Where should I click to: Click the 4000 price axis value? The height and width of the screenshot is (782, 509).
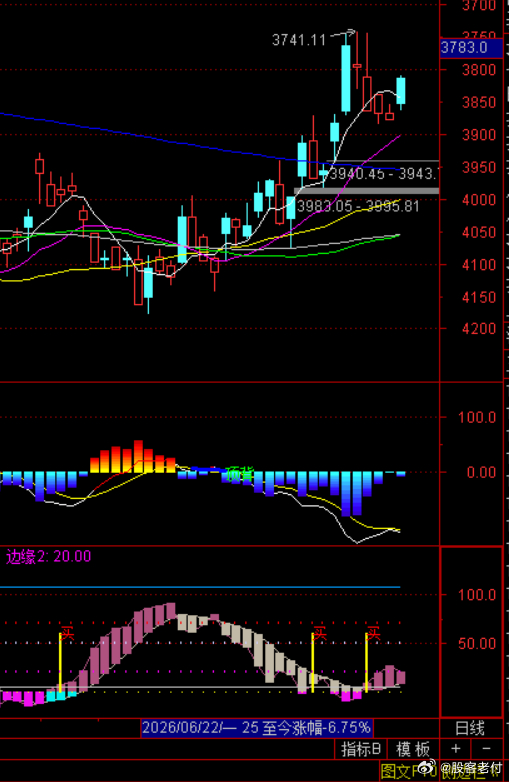click(x=479, y=199)
